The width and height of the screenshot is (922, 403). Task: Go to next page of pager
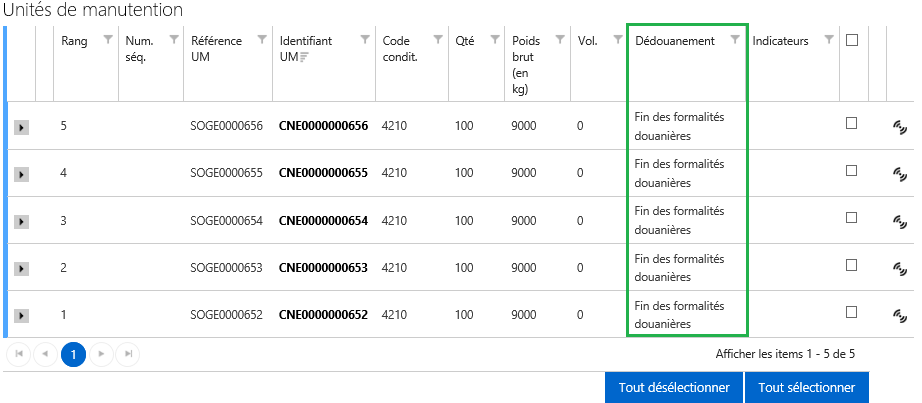tap(101, 354)
